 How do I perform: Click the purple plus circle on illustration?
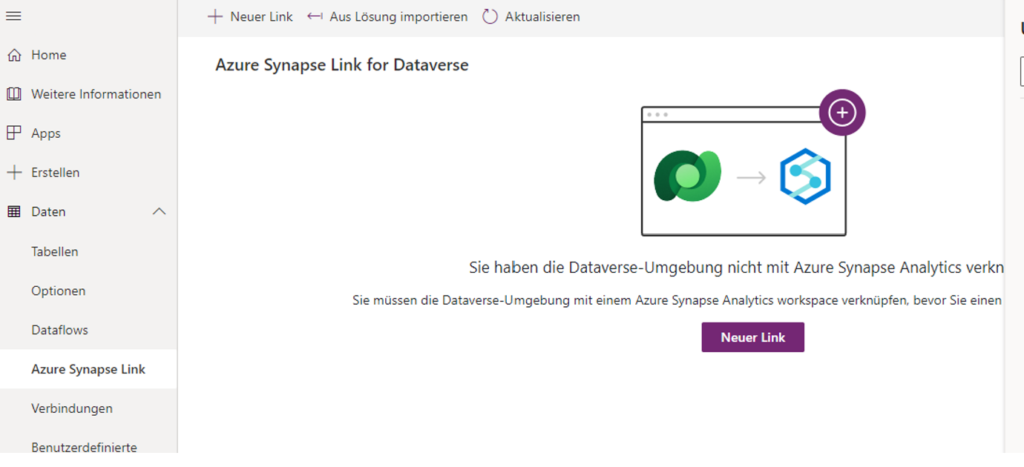(842, 112)
